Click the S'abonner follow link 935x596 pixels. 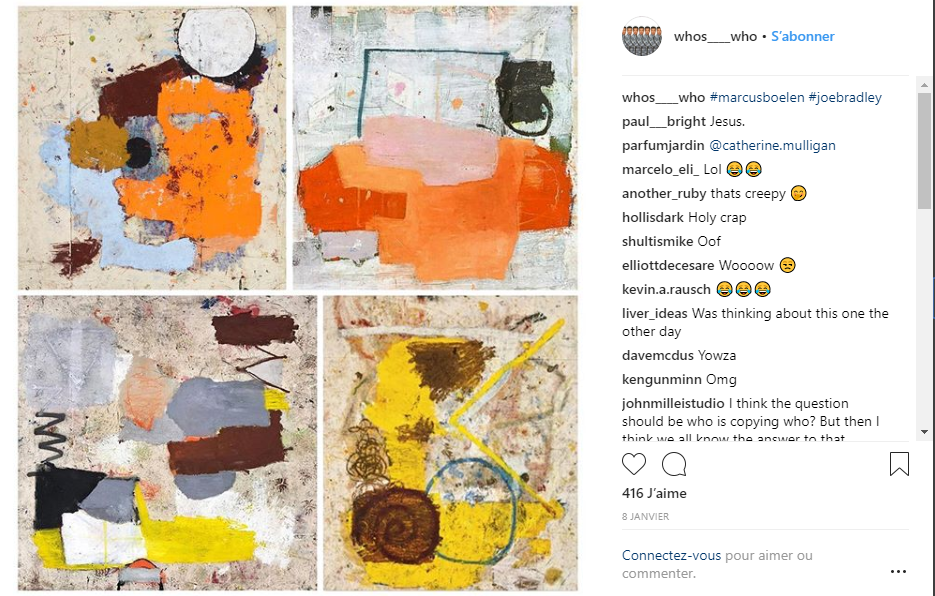tap(803, 36)
